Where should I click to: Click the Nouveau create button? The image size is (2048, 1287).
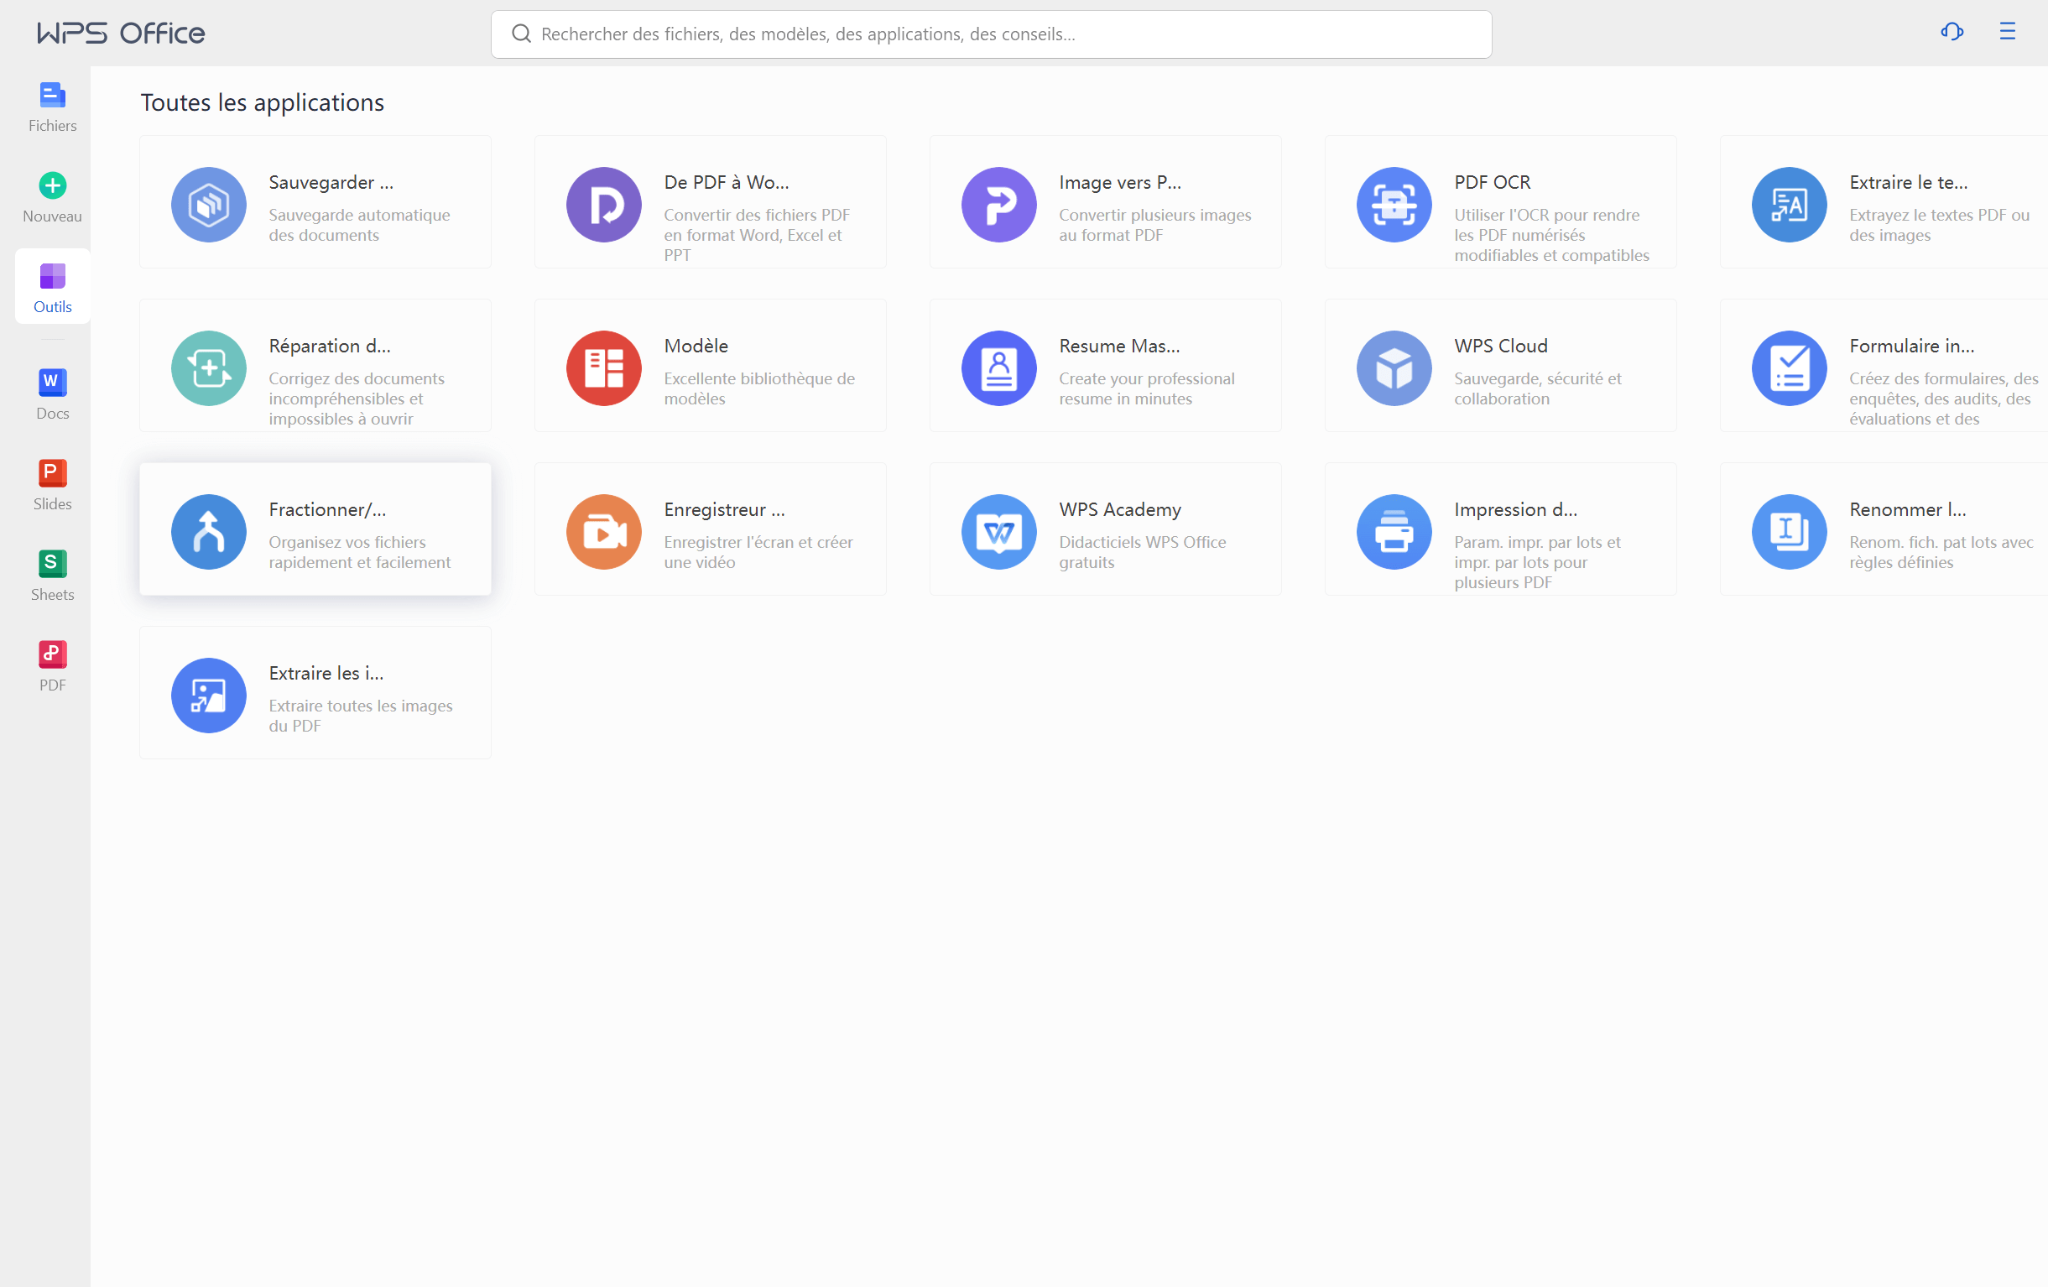pos(52,197)
